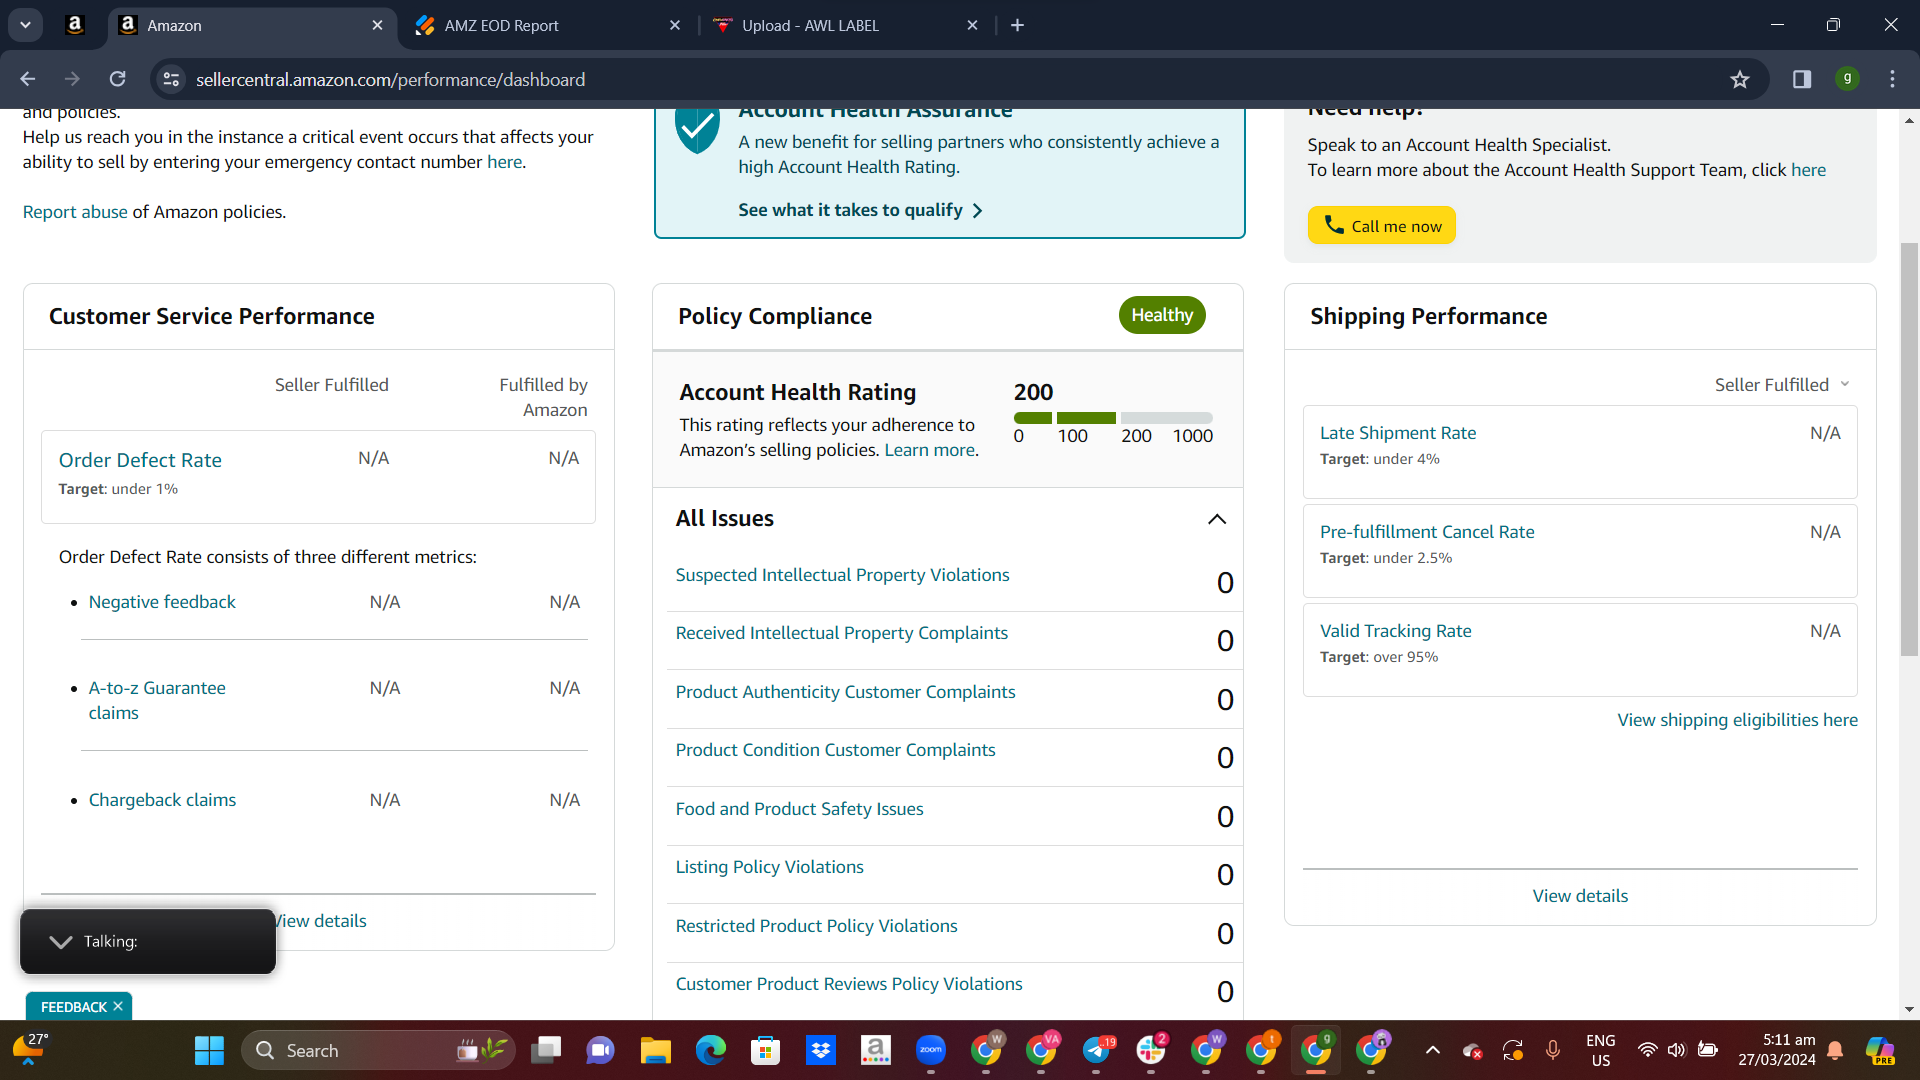Image resolution: width=1920 pixels, height=1080 pixels.
Task: Expand the Talking overlay chevron
Action: (61, 942)
